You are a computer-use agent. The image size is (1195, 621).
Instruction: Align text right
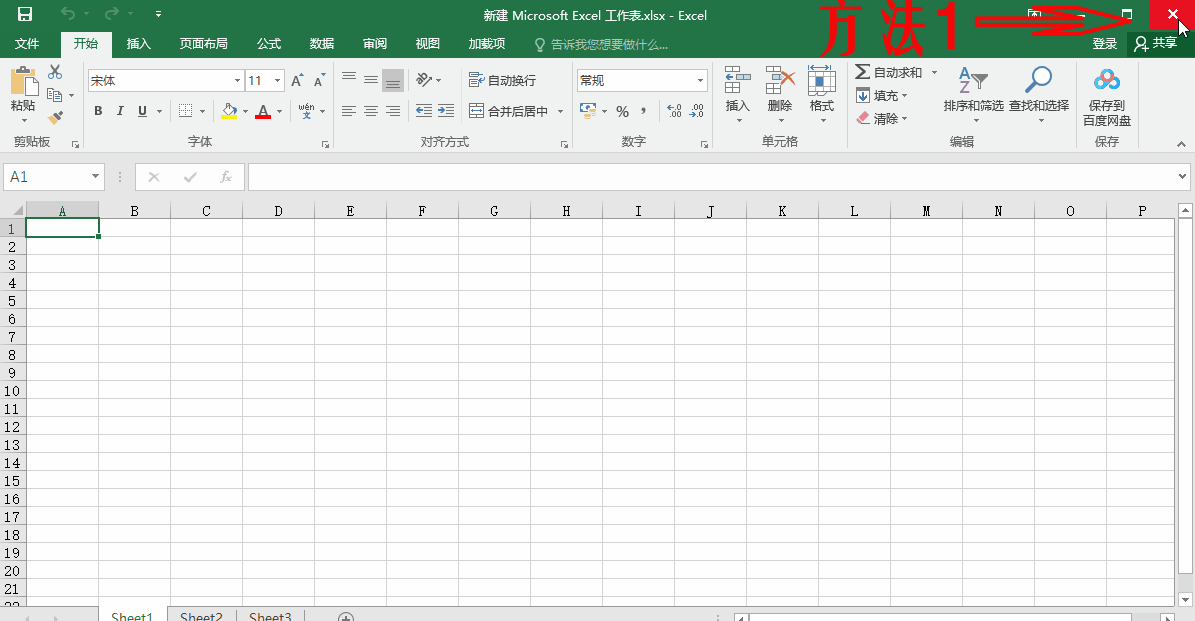pyautogui.click(x=393, y=111)
